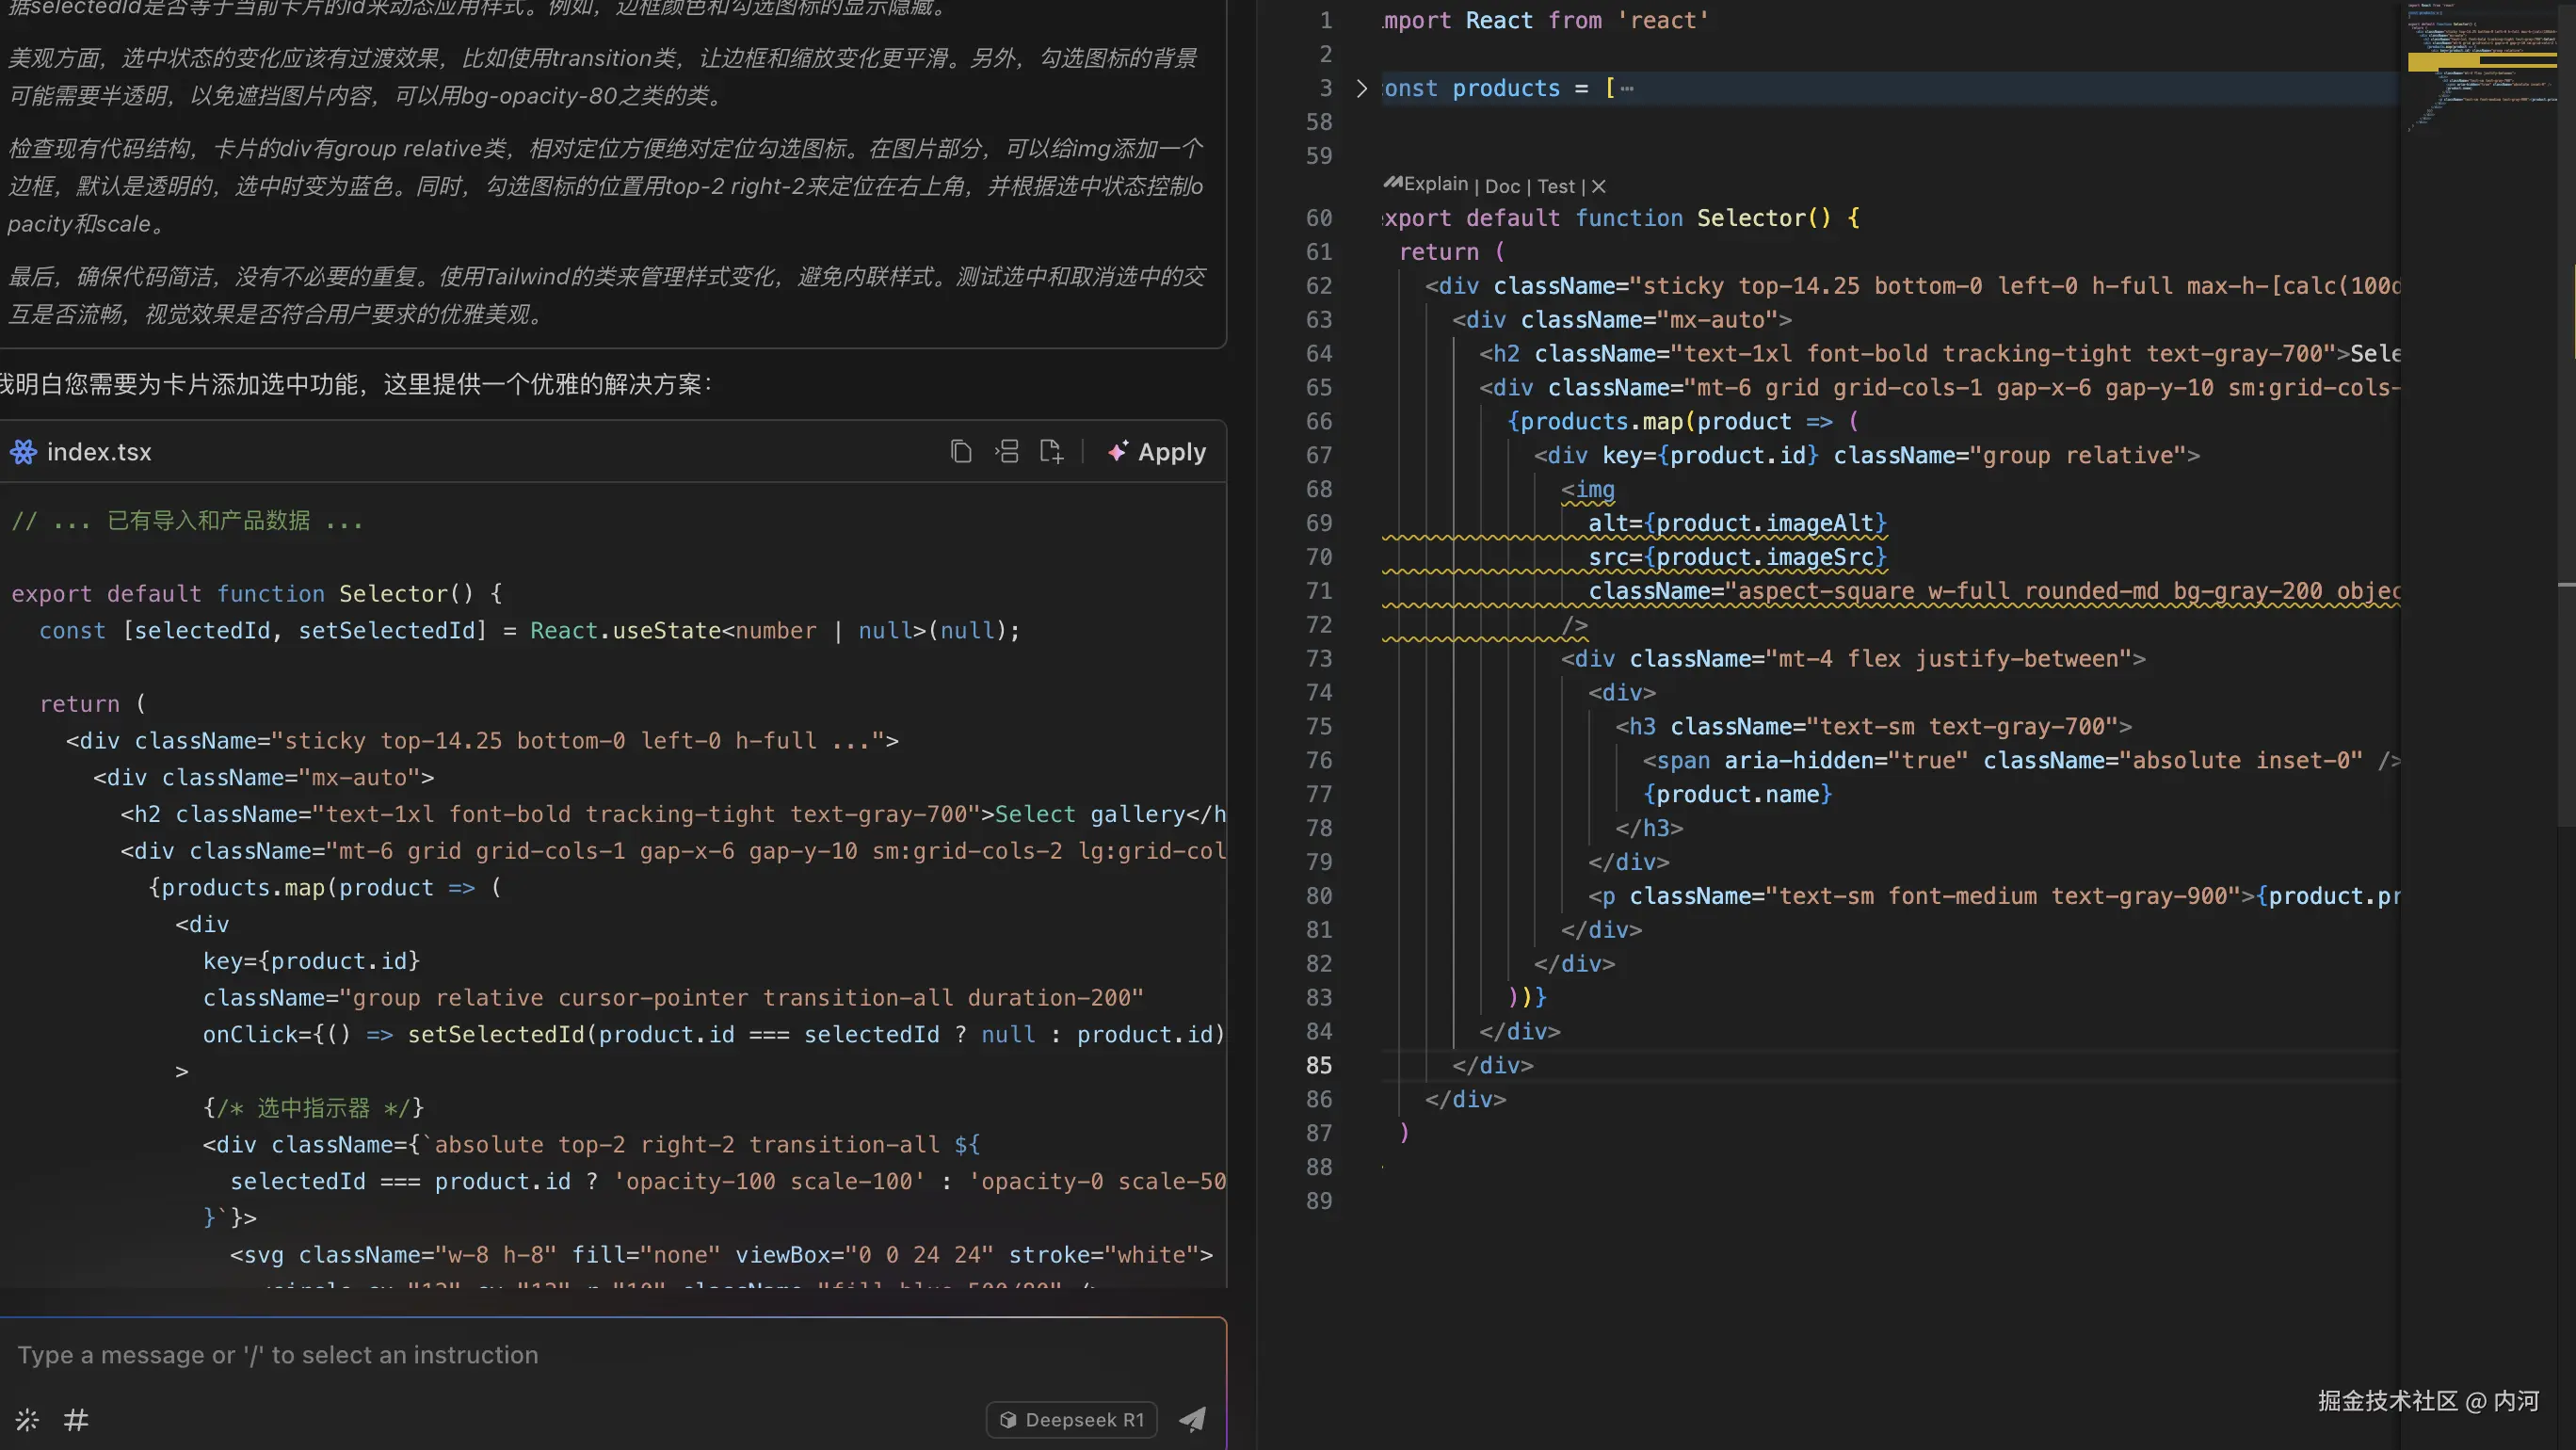The width and height of the screenshot is (2576, 1450).
Task: Dismiss the code lens with X icon
Action: tap(1599, 186)
